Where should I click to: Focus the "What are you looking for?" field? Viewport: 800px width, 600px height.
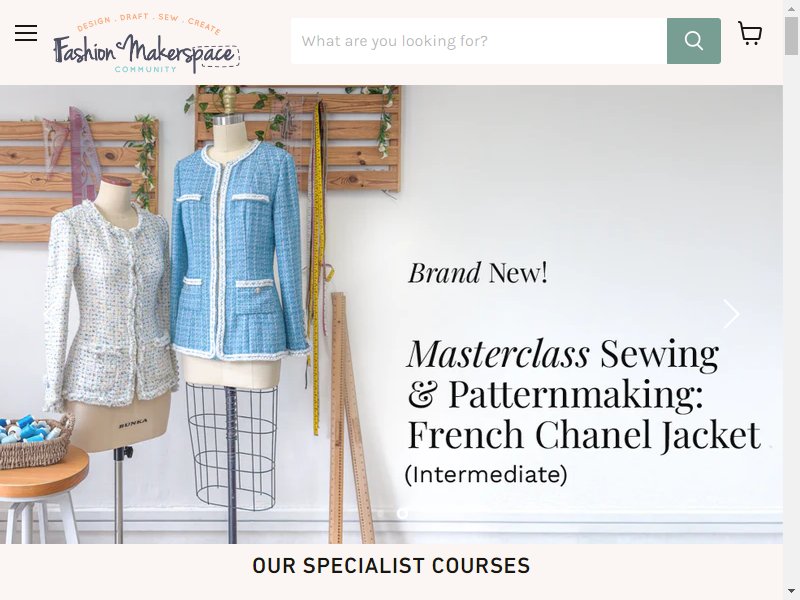(479, 41)
